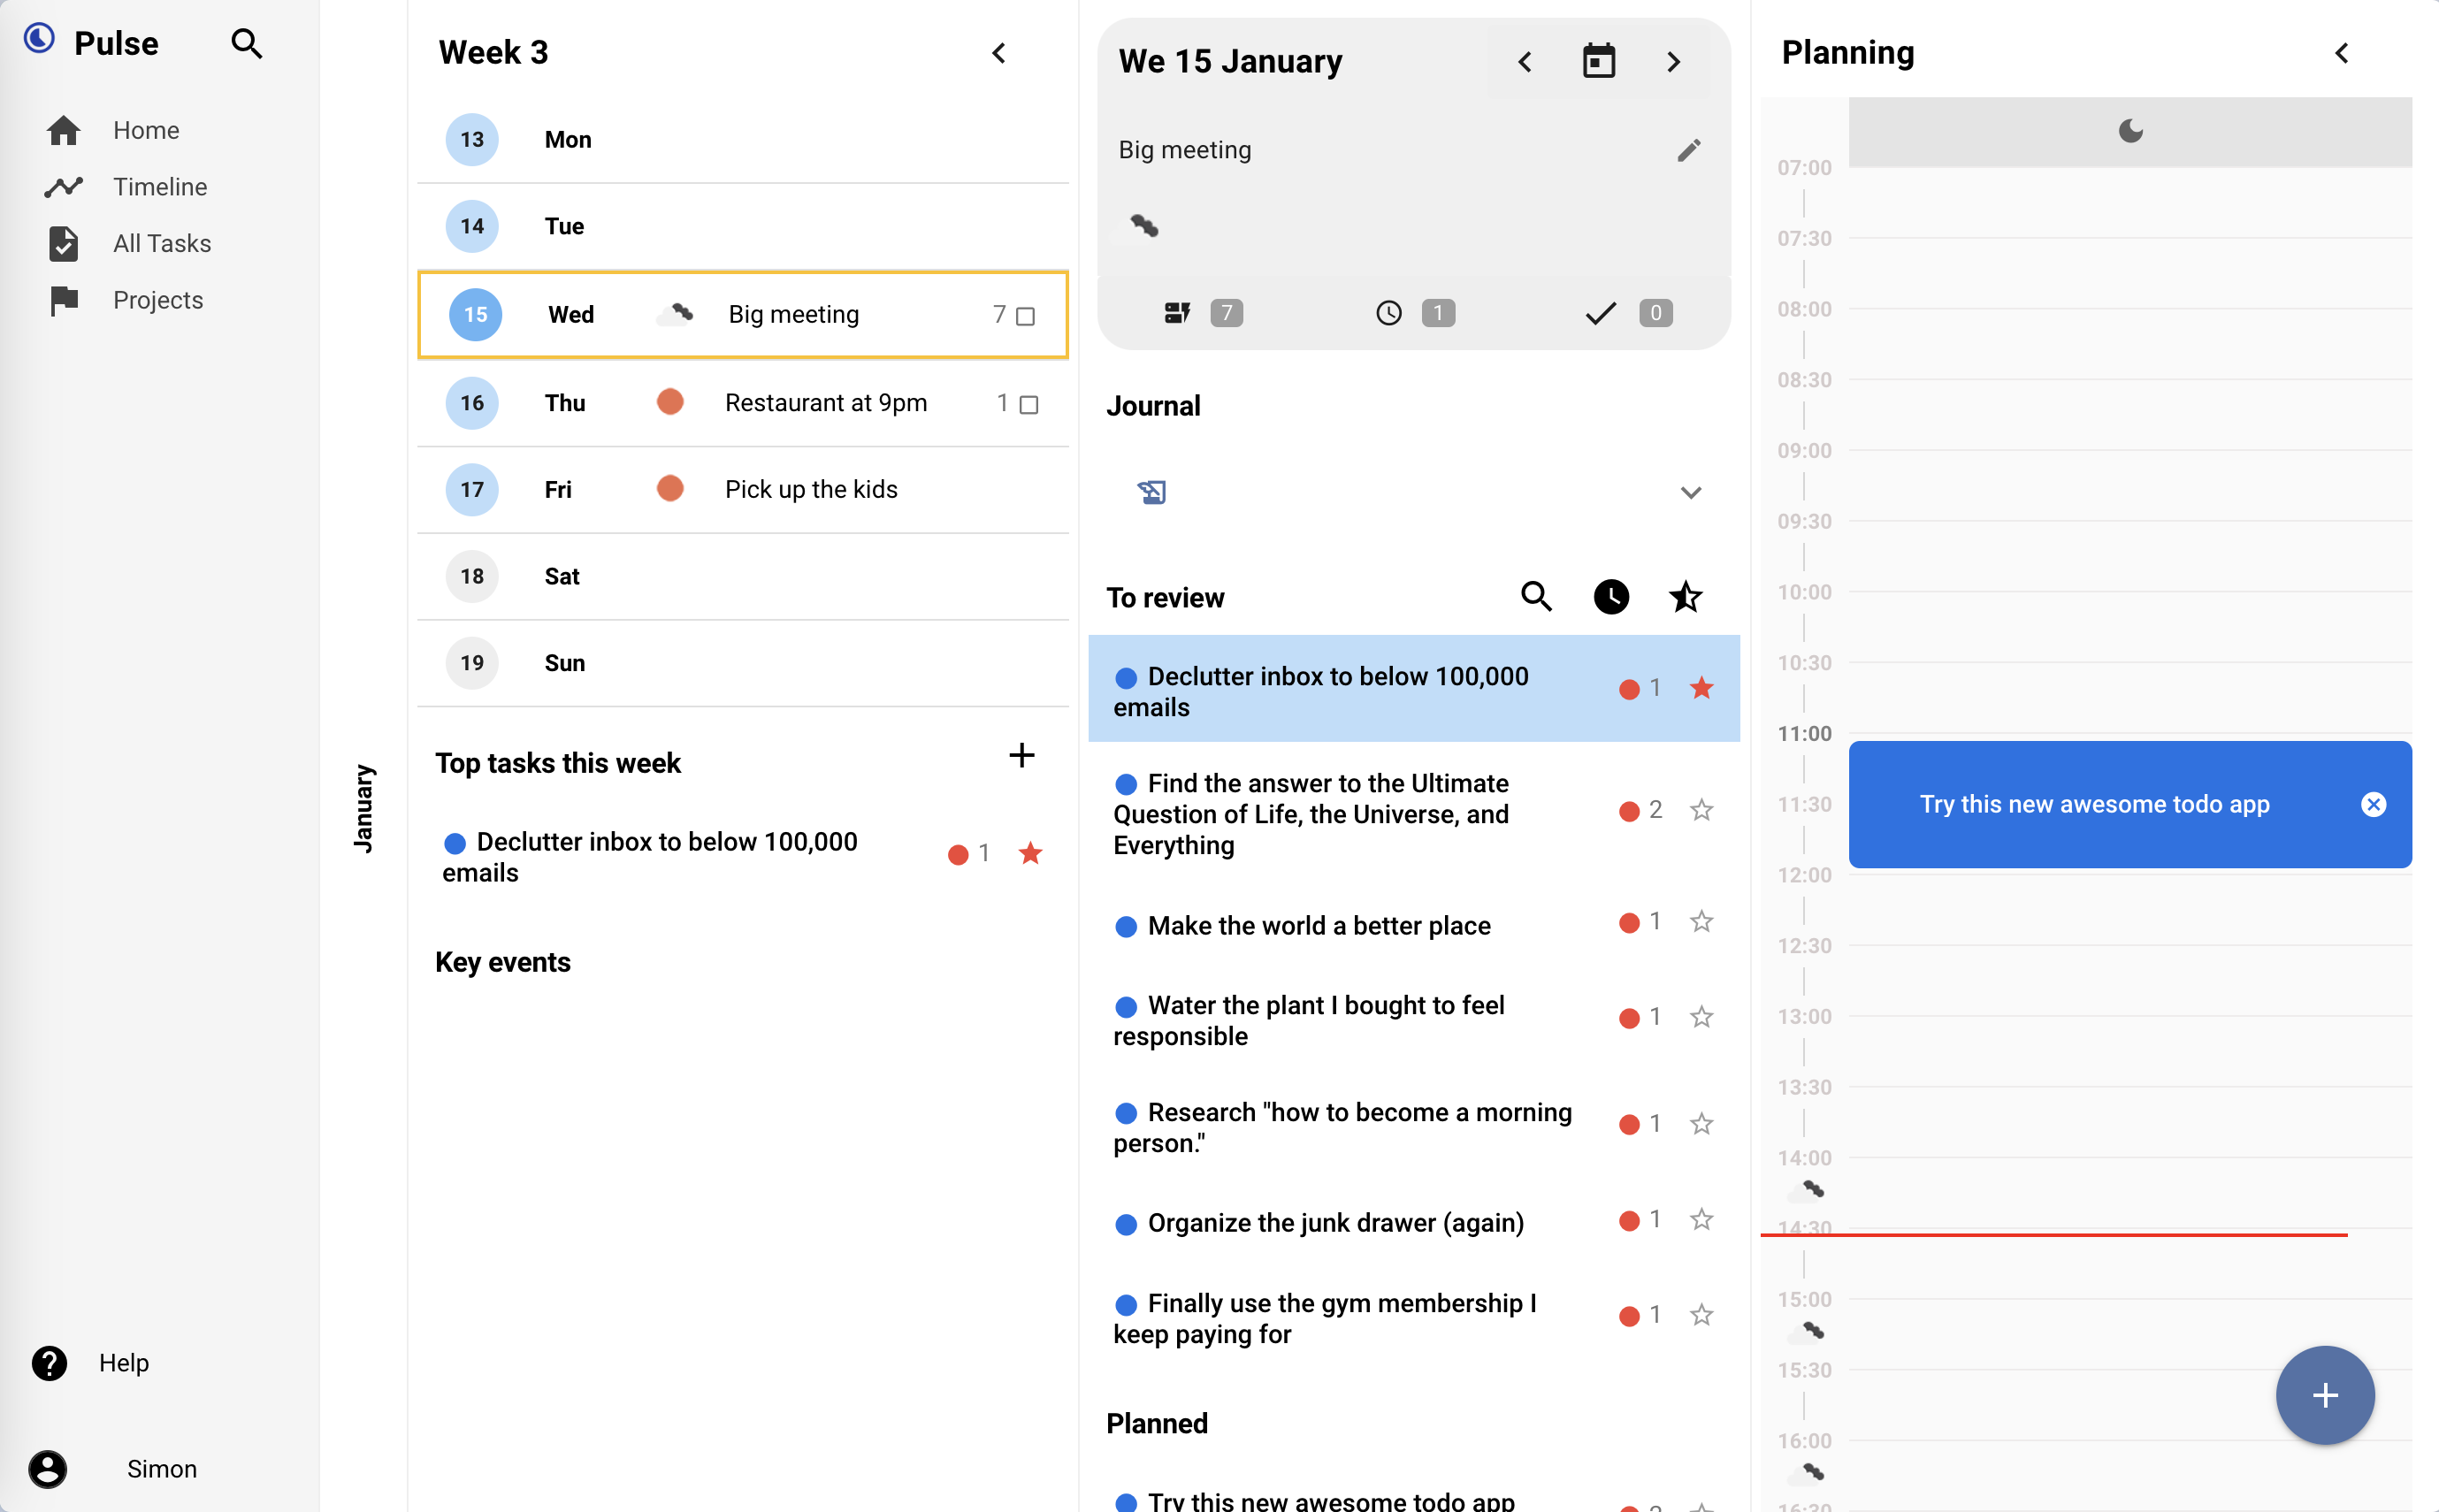Open the Timeline section from the sidebar
The height and width of the screenshot is (1512, 2439).
(64, 186)
